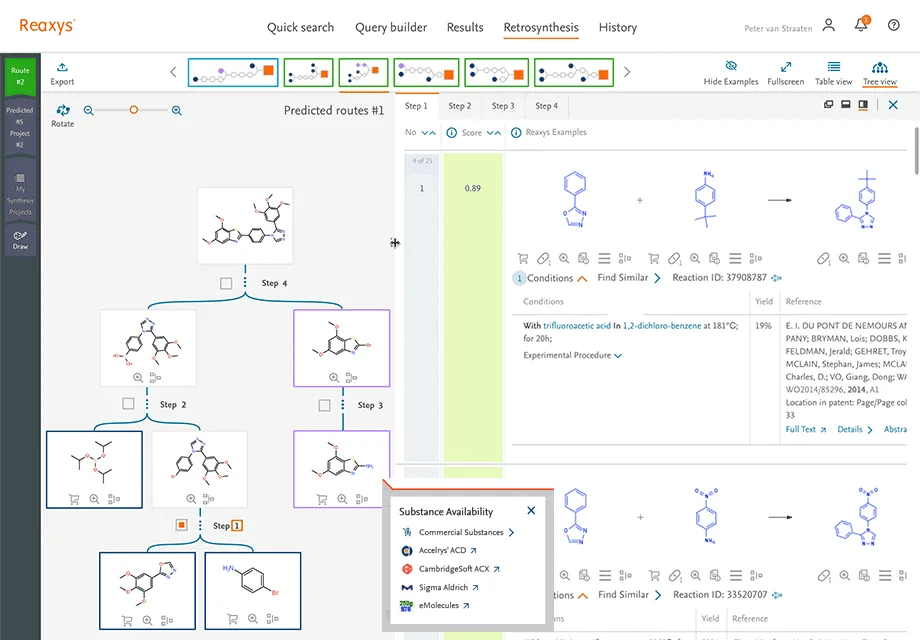Screen dimensions: 920x640
Task: Switch to Step 1 tab
Action: pyautogui.click(x=416, y=106)
